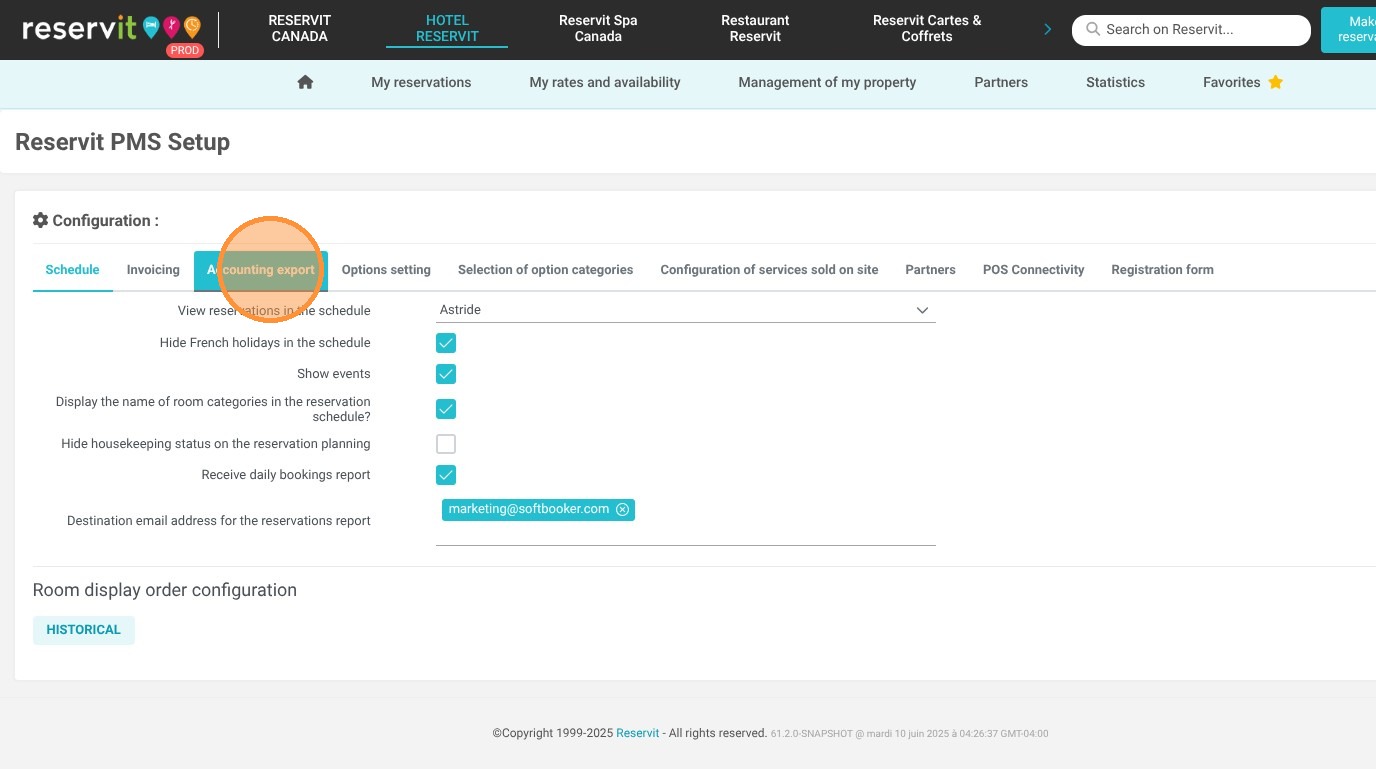The image size is (1376, 769).
Task: Open Configuration of services sold on site tab
Action: (x=769, y=270)
